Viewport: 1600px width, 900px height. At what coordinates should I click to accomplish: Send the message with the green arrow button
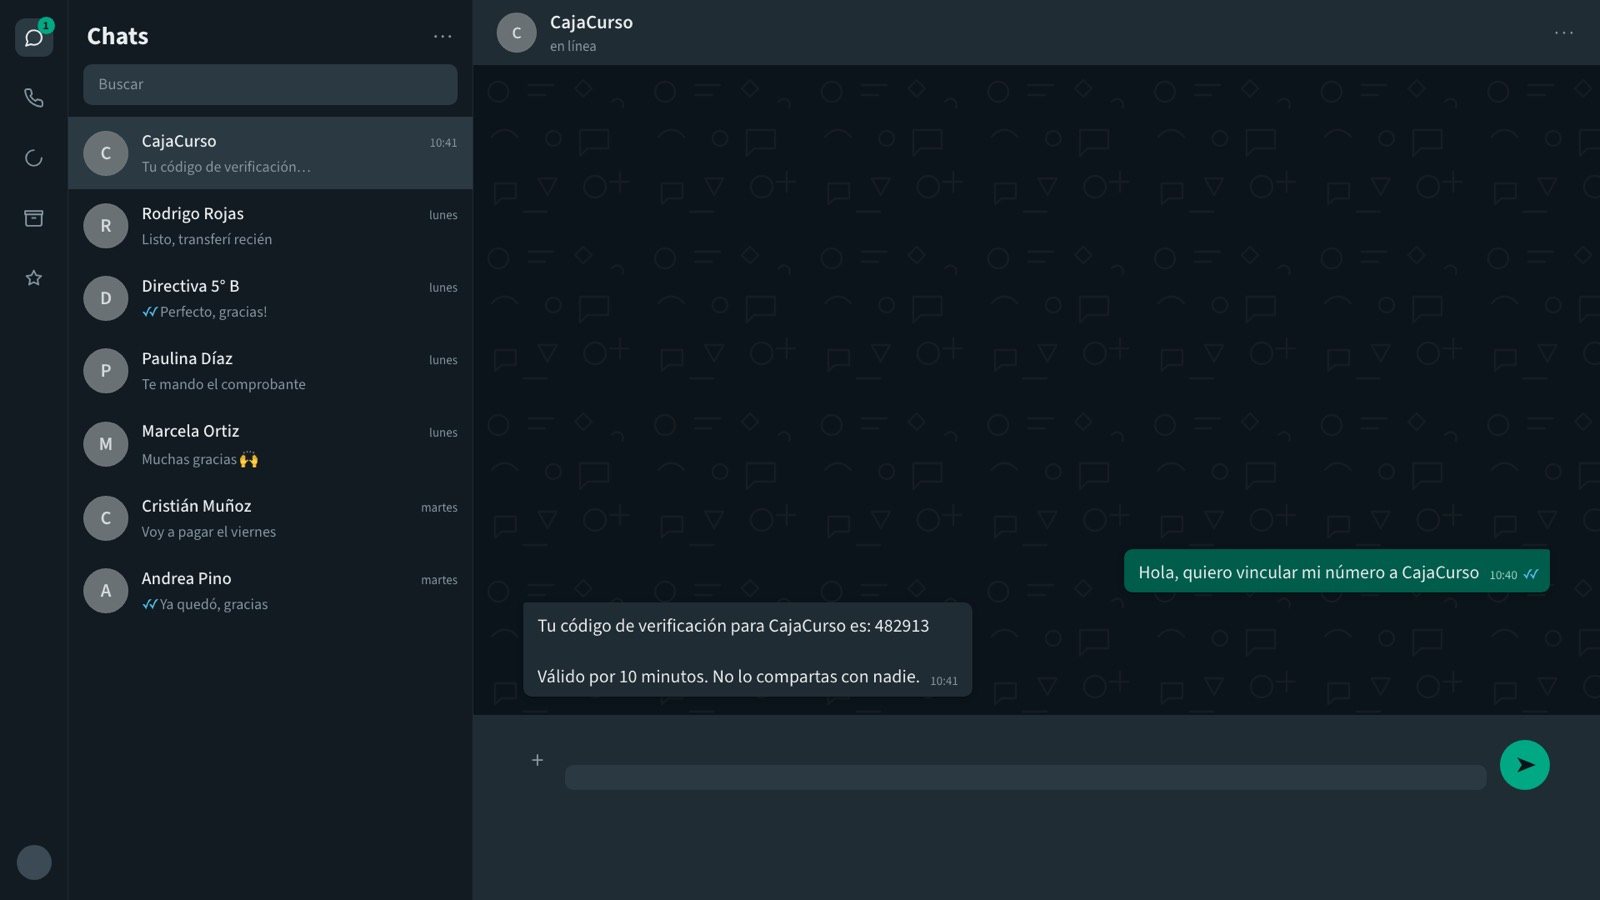pyautogui.click(x=1525, y=765)
